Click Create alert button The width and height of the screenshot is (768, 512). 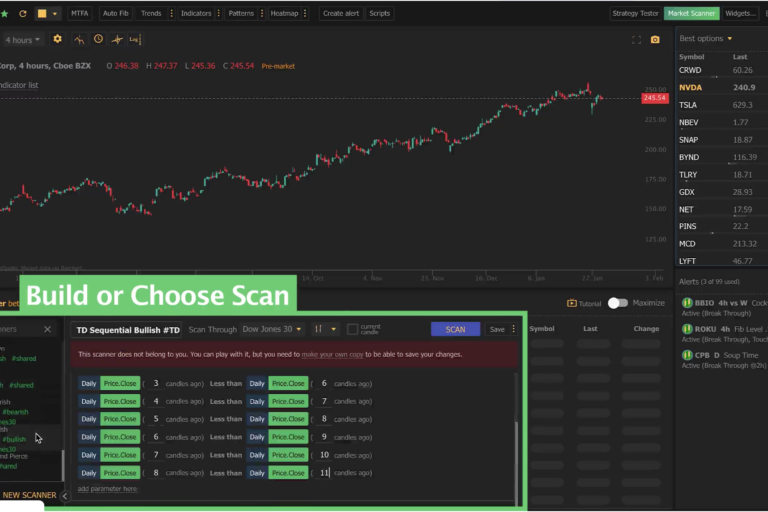[341, 14]
